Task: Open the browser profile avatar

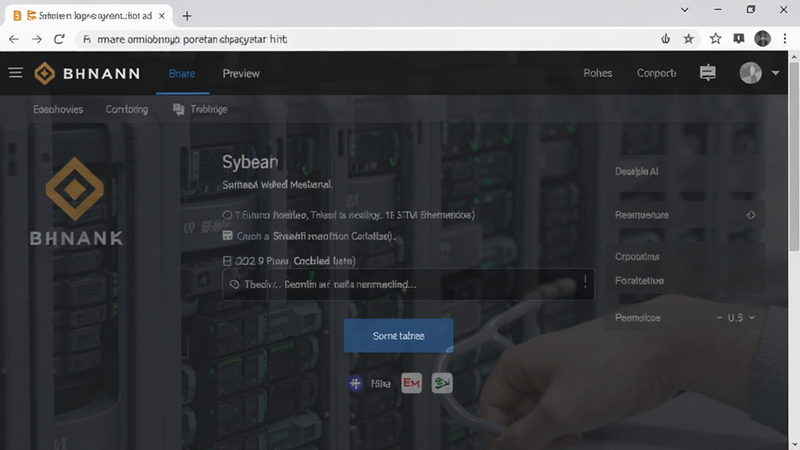Action: (762, 39)
